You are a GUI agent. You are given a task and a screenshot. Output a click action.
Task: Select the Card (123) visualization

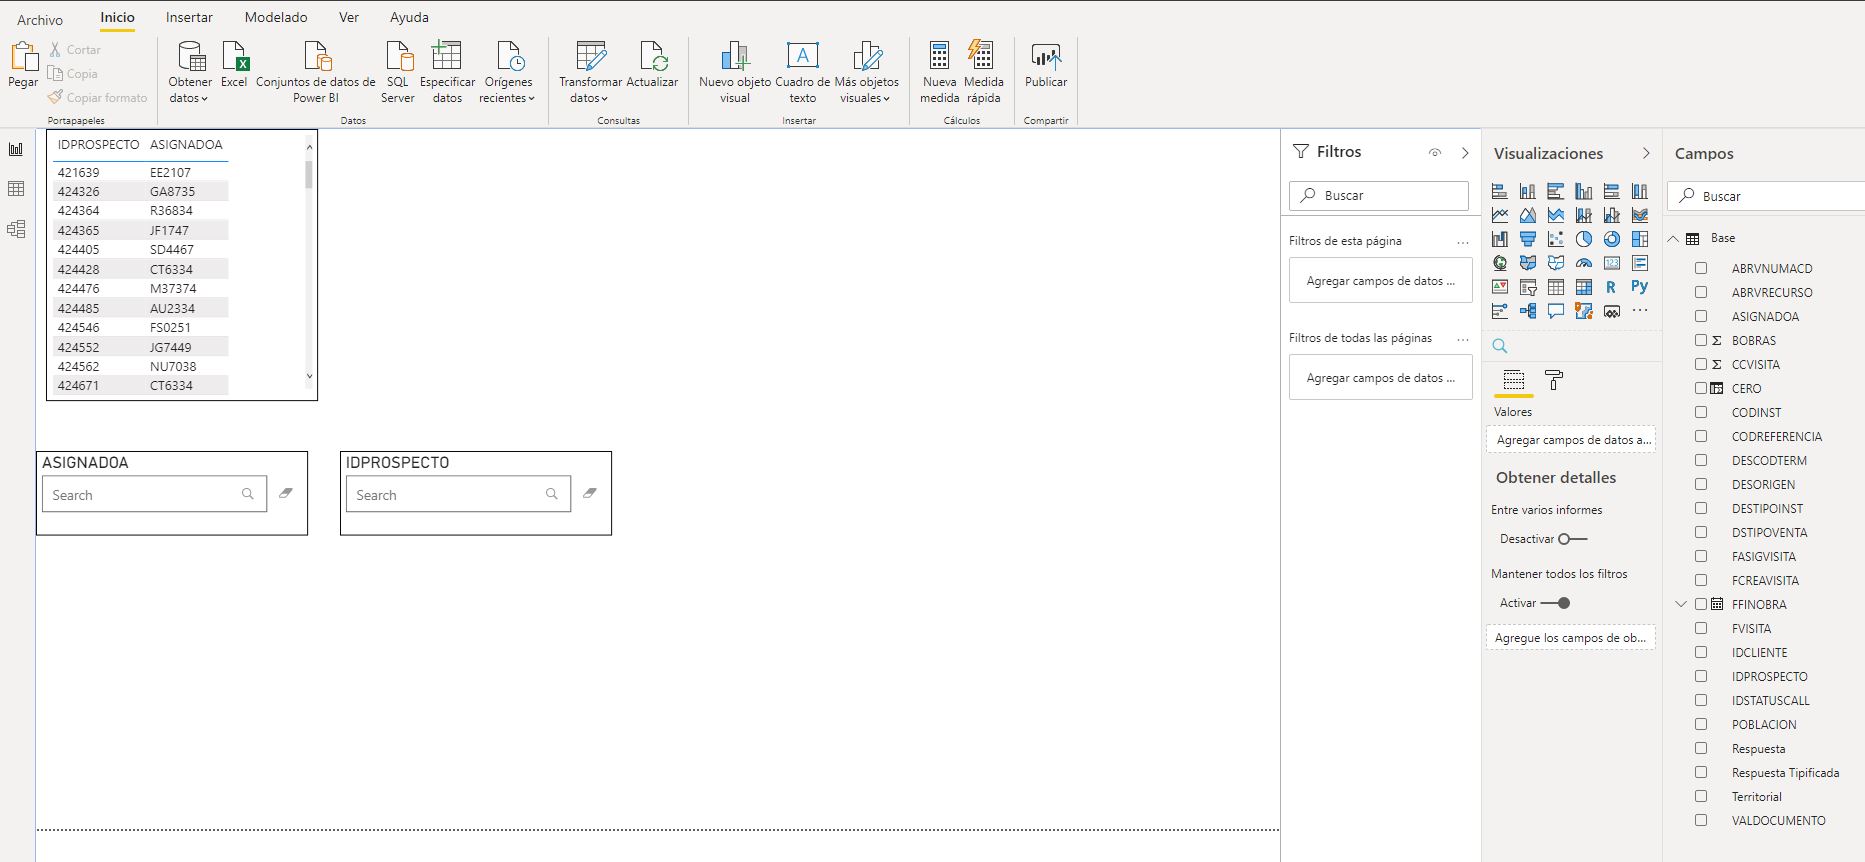1612,263
